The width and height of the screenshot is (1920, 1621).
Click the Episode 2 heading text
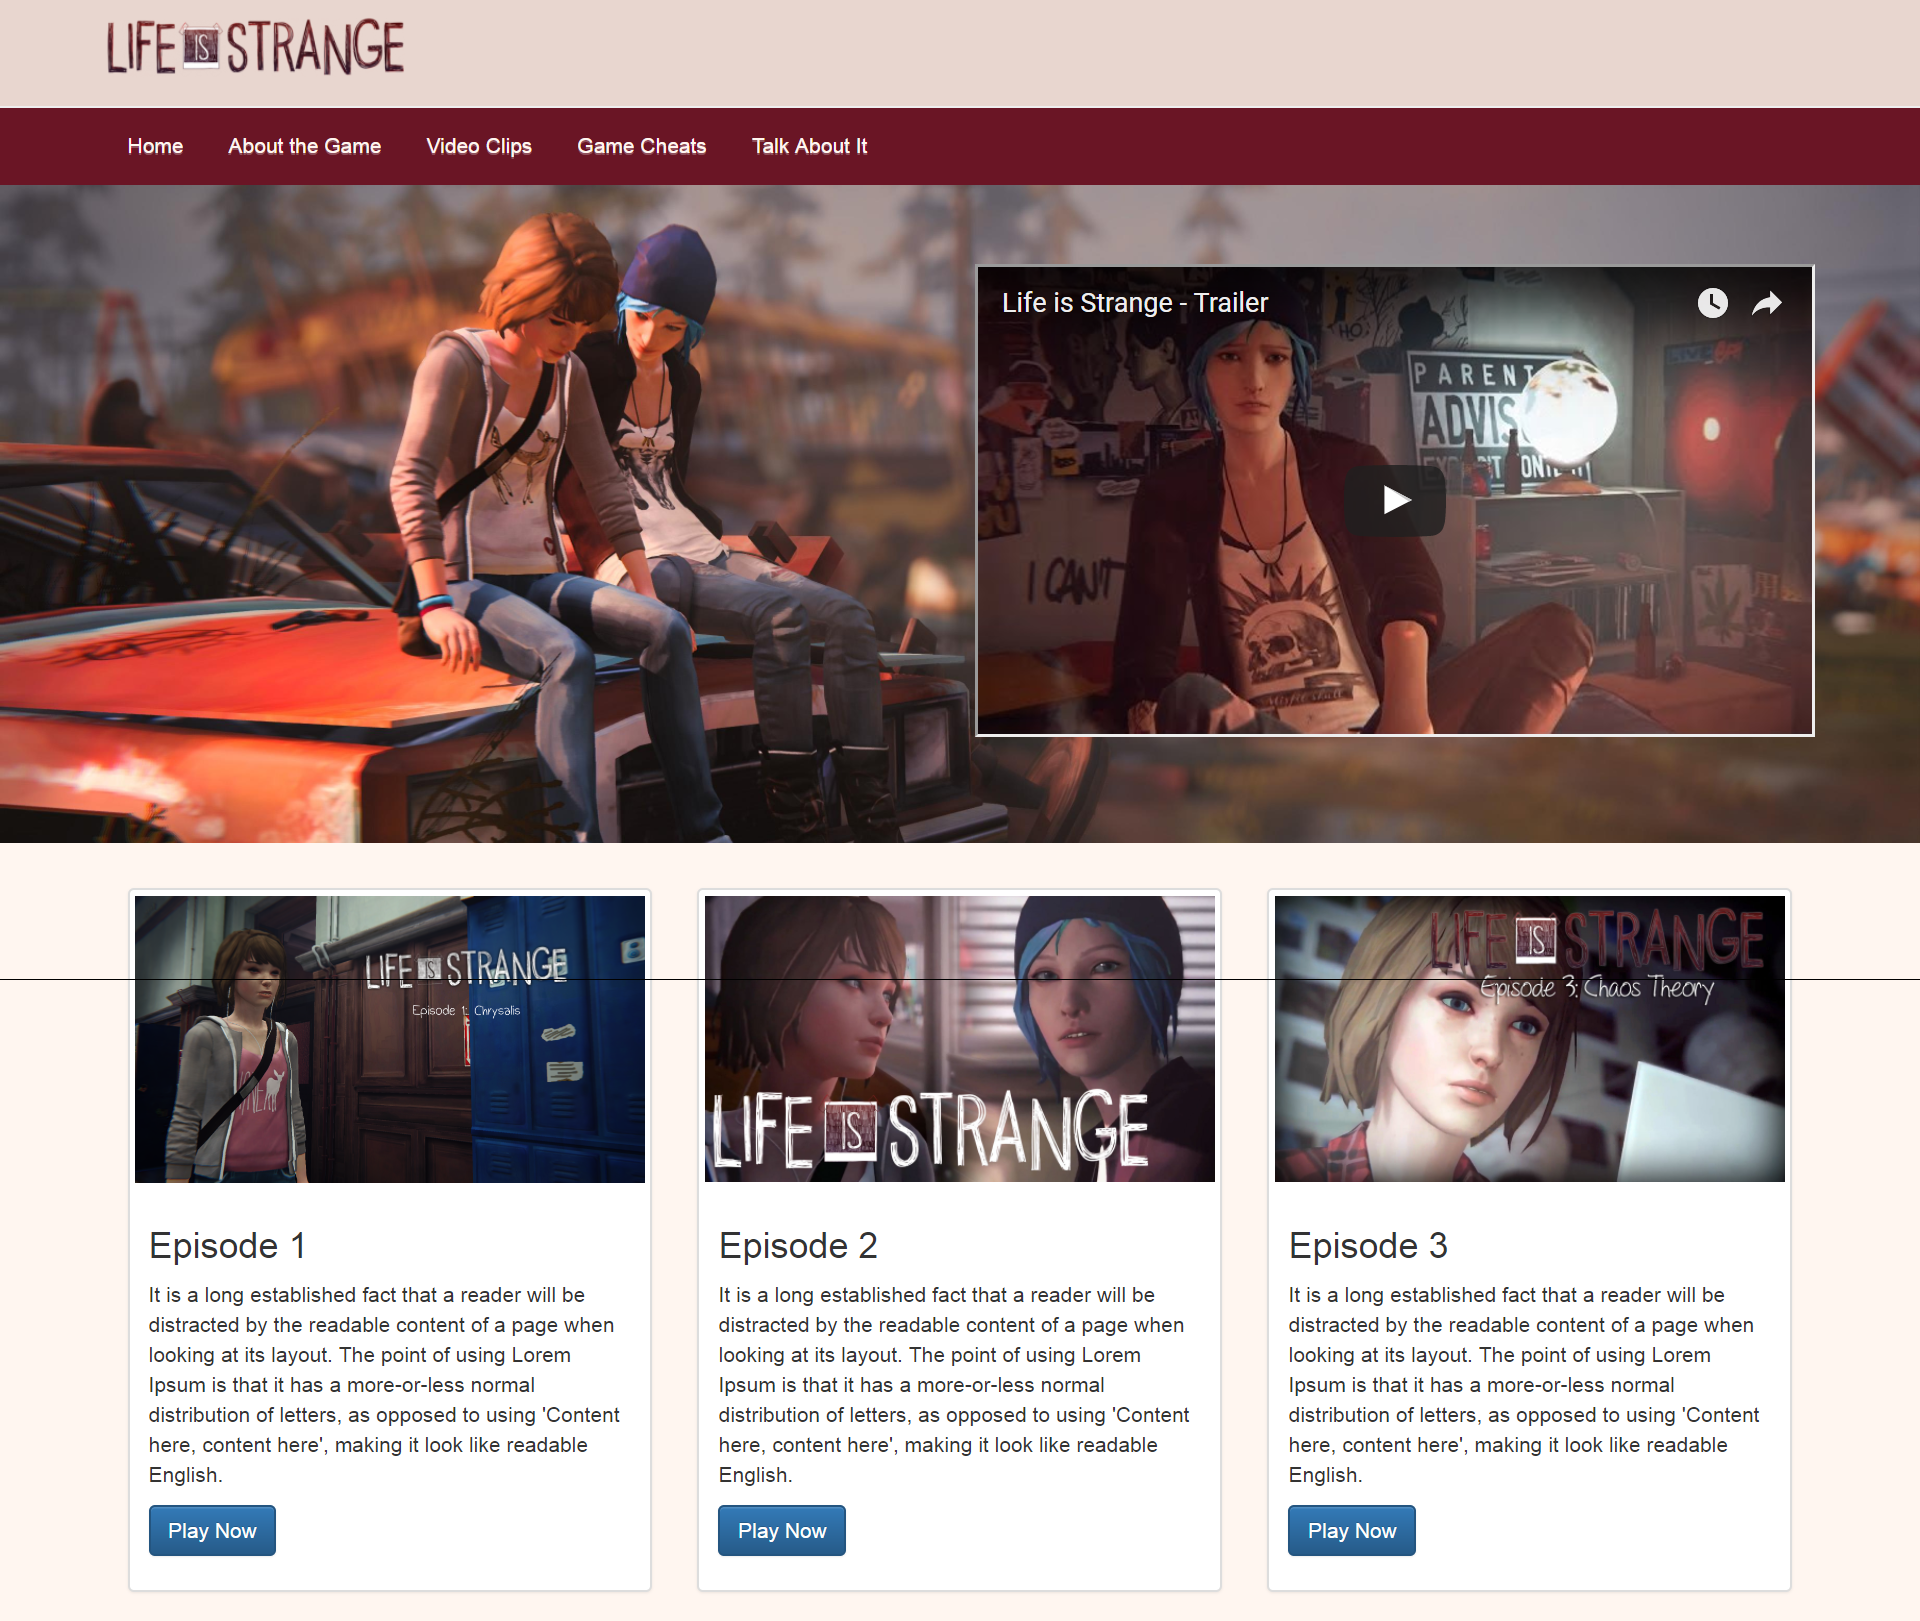[x=797, y=1246]
